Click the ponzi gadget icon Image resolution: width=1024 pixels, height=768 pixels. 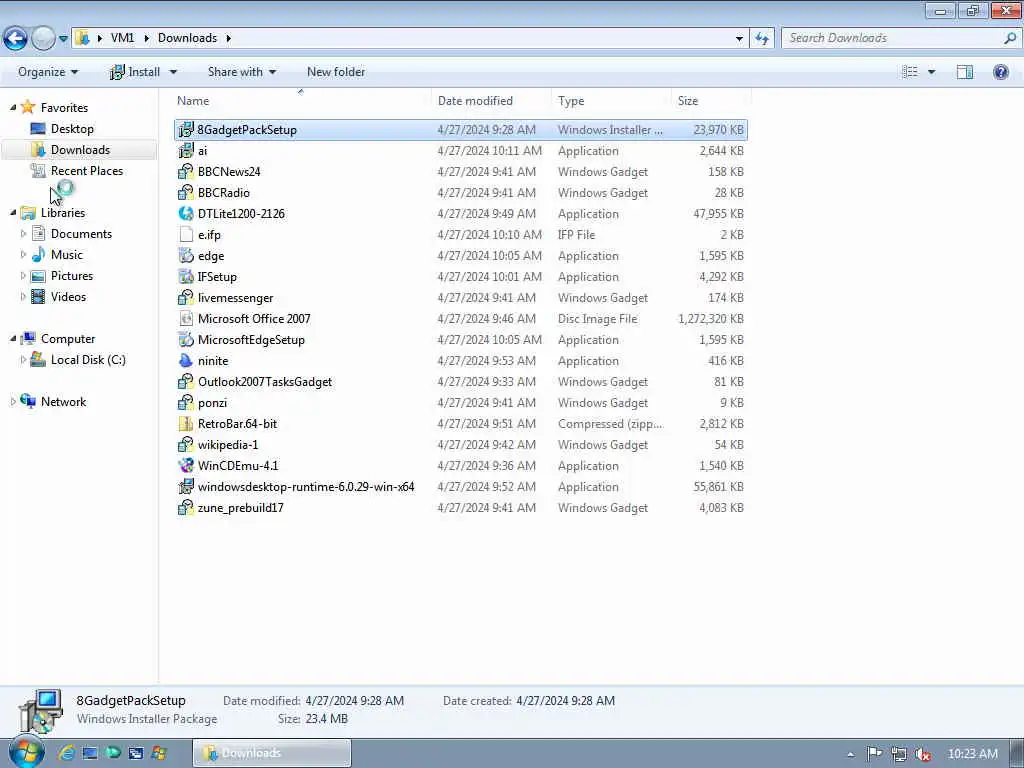tap(186, 402)
